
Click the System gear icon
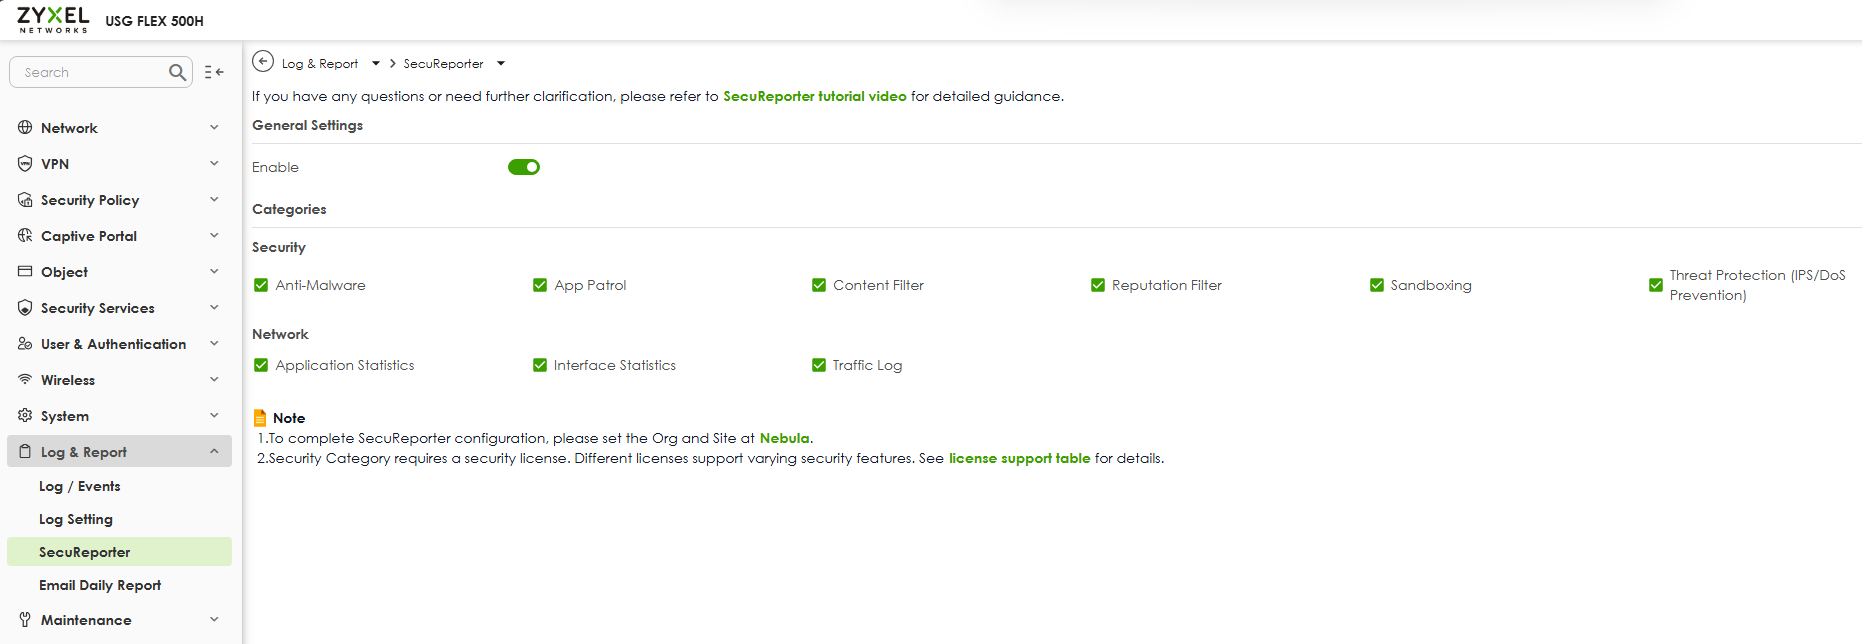pyautogui.click(x=25, y=416)
